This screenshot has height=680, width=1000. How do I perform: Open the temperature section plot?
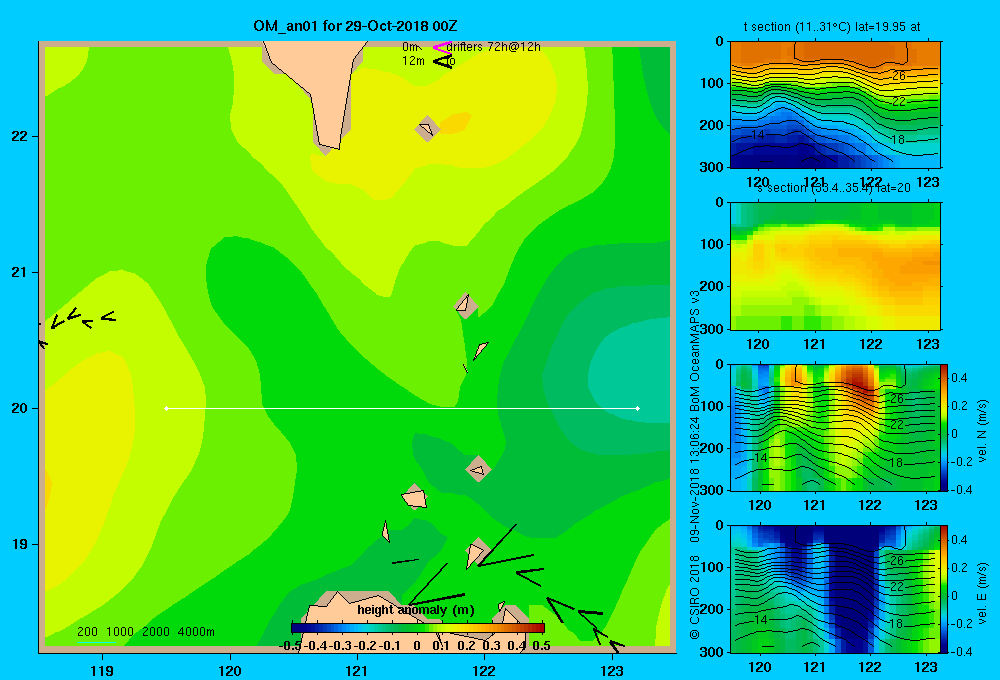tap(835, 105)
